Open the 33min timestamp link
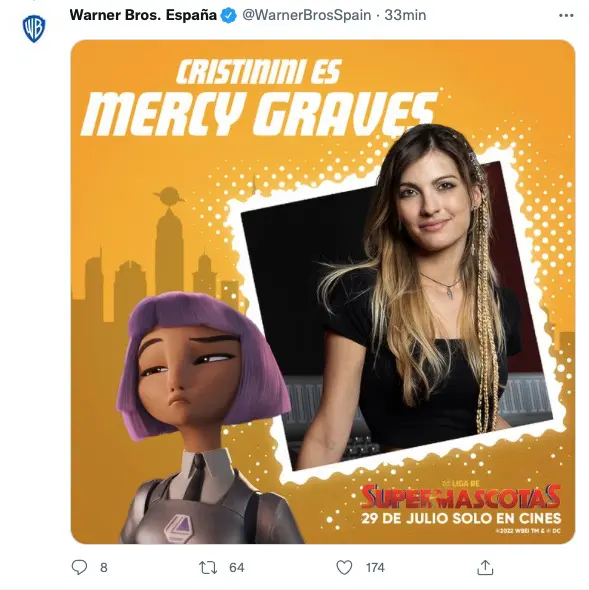The height and width of the screenshot is (590, 589). (405, 15)
